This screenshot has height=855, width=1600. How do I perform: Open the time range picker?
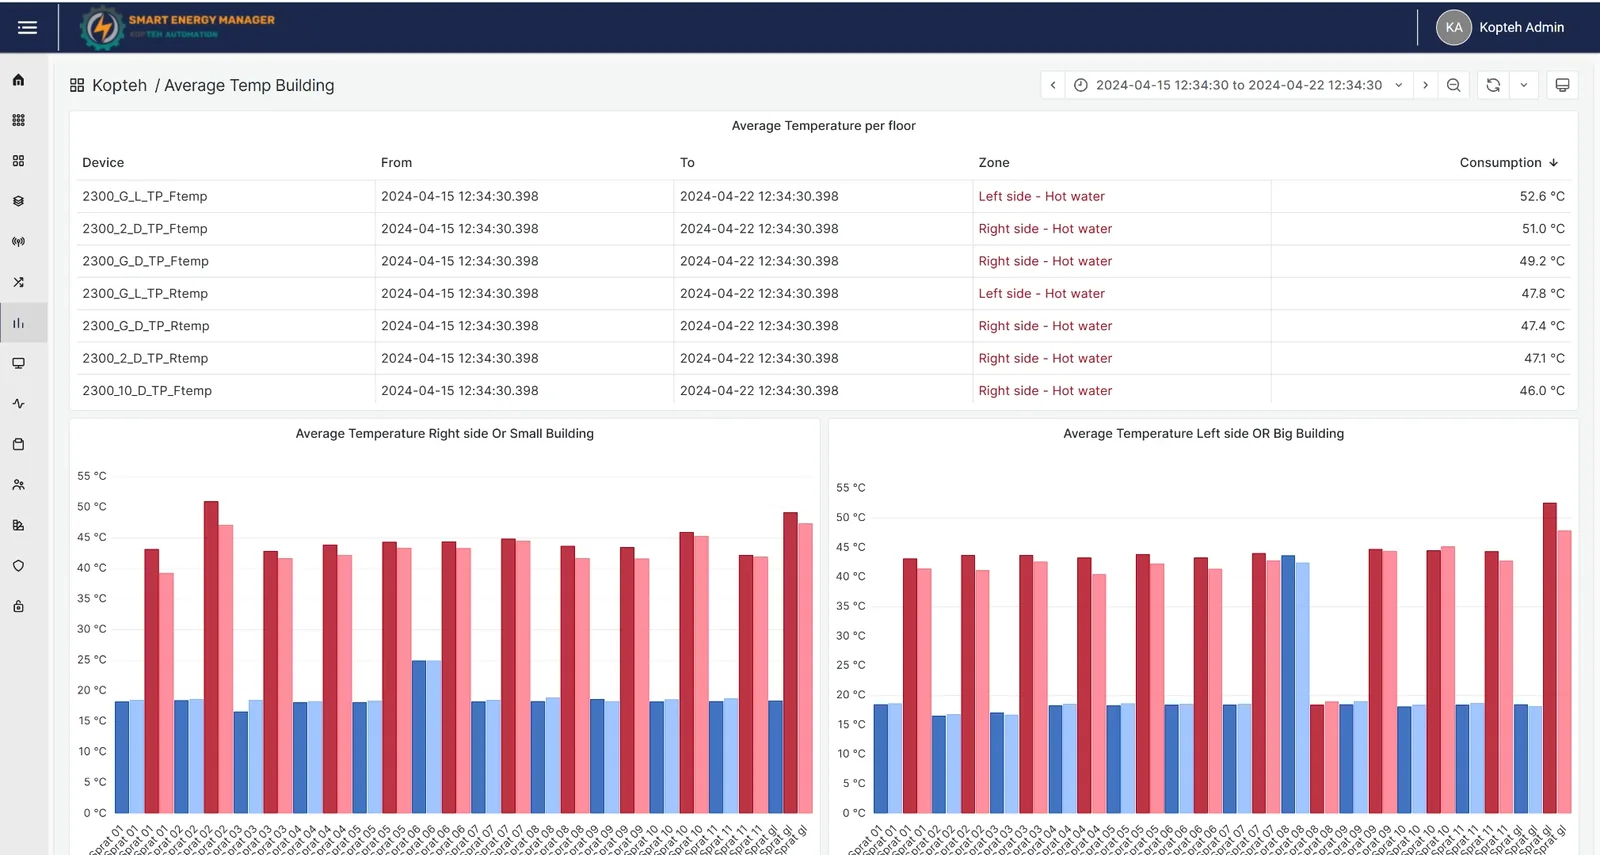[1239, 85]
